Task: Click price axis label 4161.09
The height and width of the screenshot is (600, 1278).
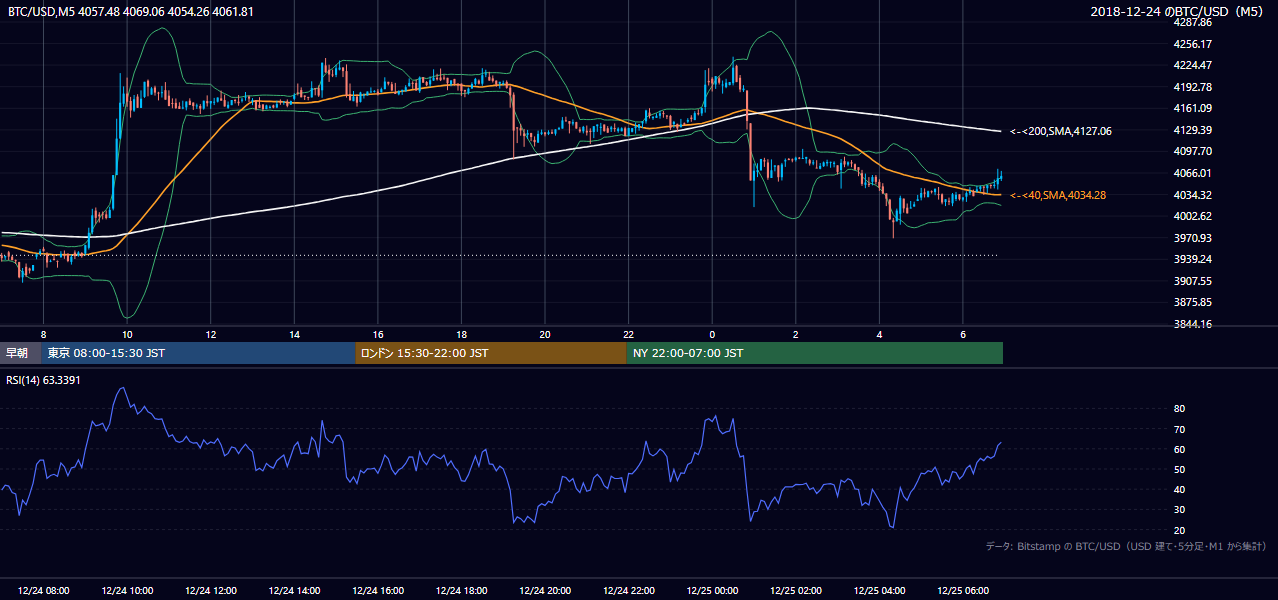Action: pyautogui.click(x=1193, y=108)
